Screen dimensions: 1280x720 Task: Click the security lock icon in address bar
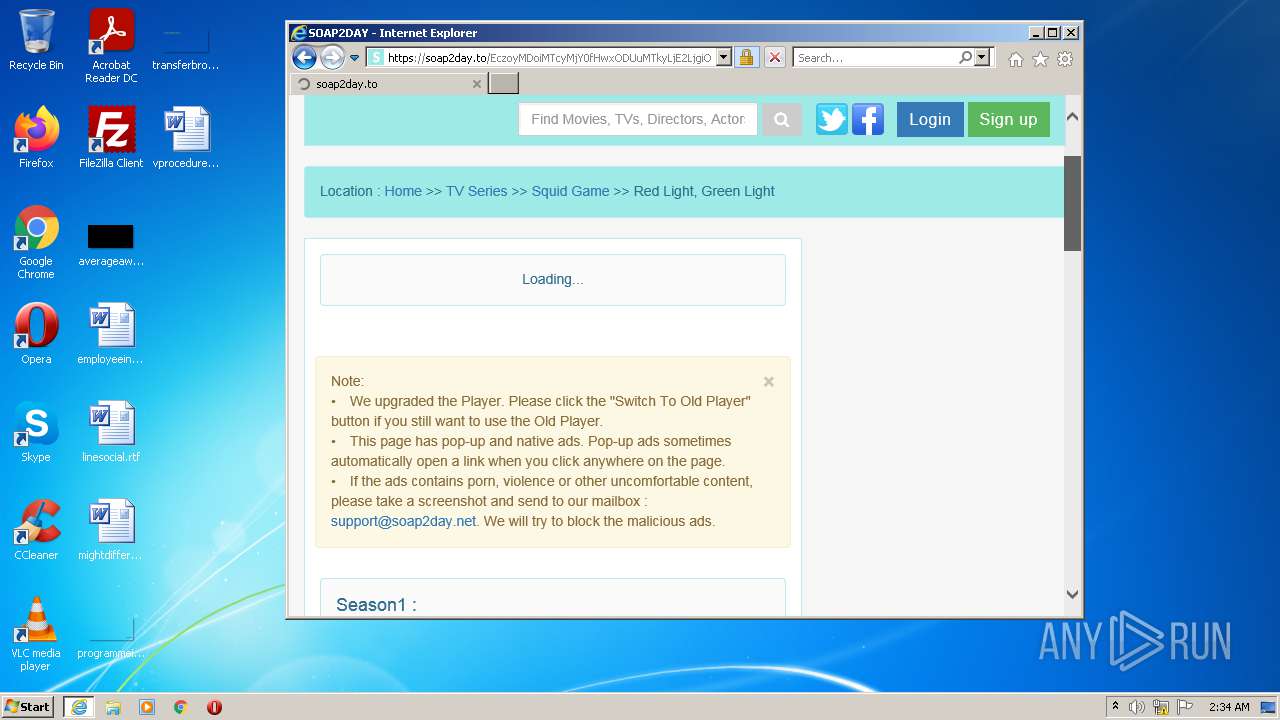[x=746, y=58]
